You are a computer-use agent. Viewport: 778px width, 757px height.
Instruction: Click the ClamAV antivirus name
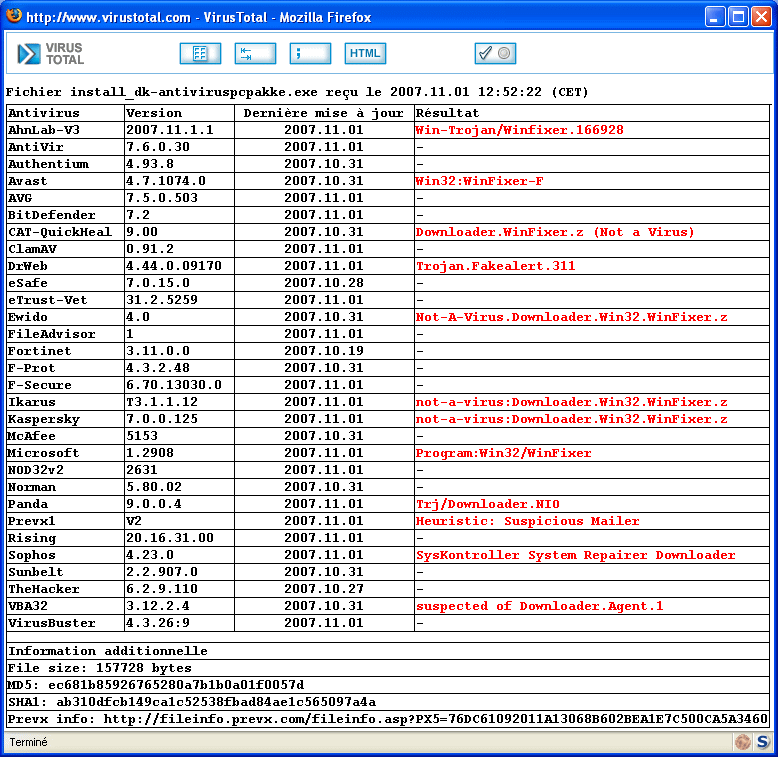[x=32, y=249]
